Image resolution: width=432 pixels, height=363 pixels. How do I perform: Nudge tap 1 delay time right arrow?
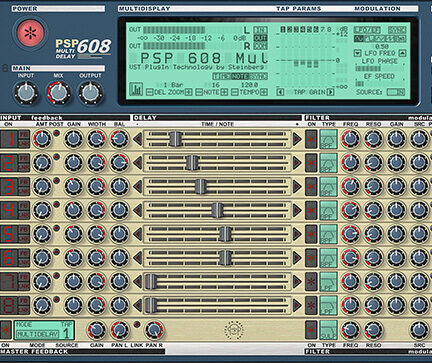click(x=297, y=139)
